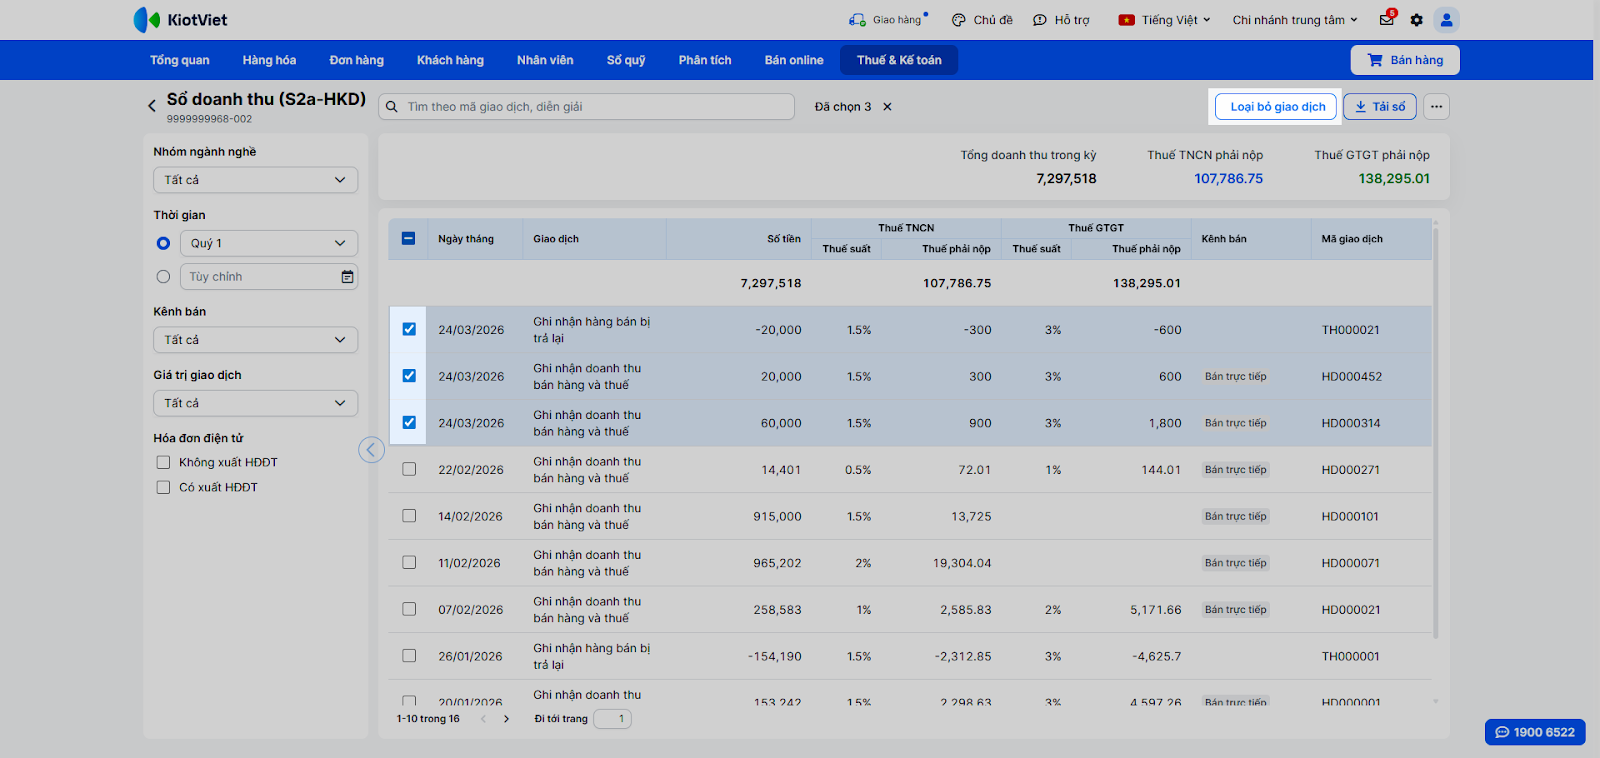Switch to the Phân tích menu

[x=705, y=60]
